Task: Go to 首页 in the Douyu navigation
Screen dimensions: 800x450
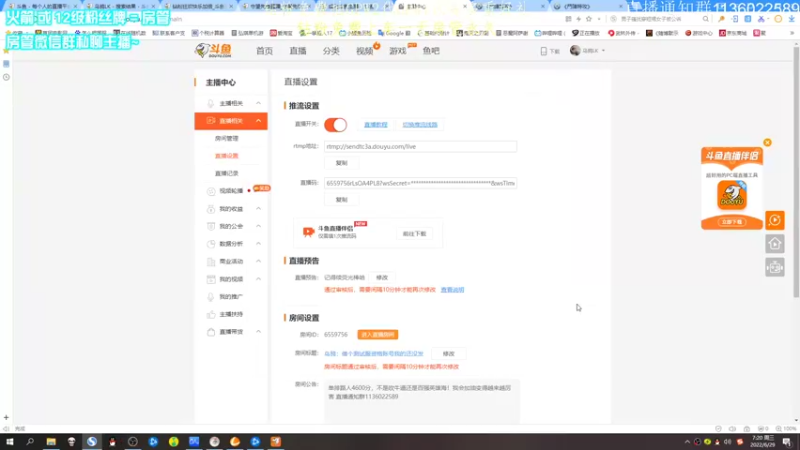Action: click(264, 51)
